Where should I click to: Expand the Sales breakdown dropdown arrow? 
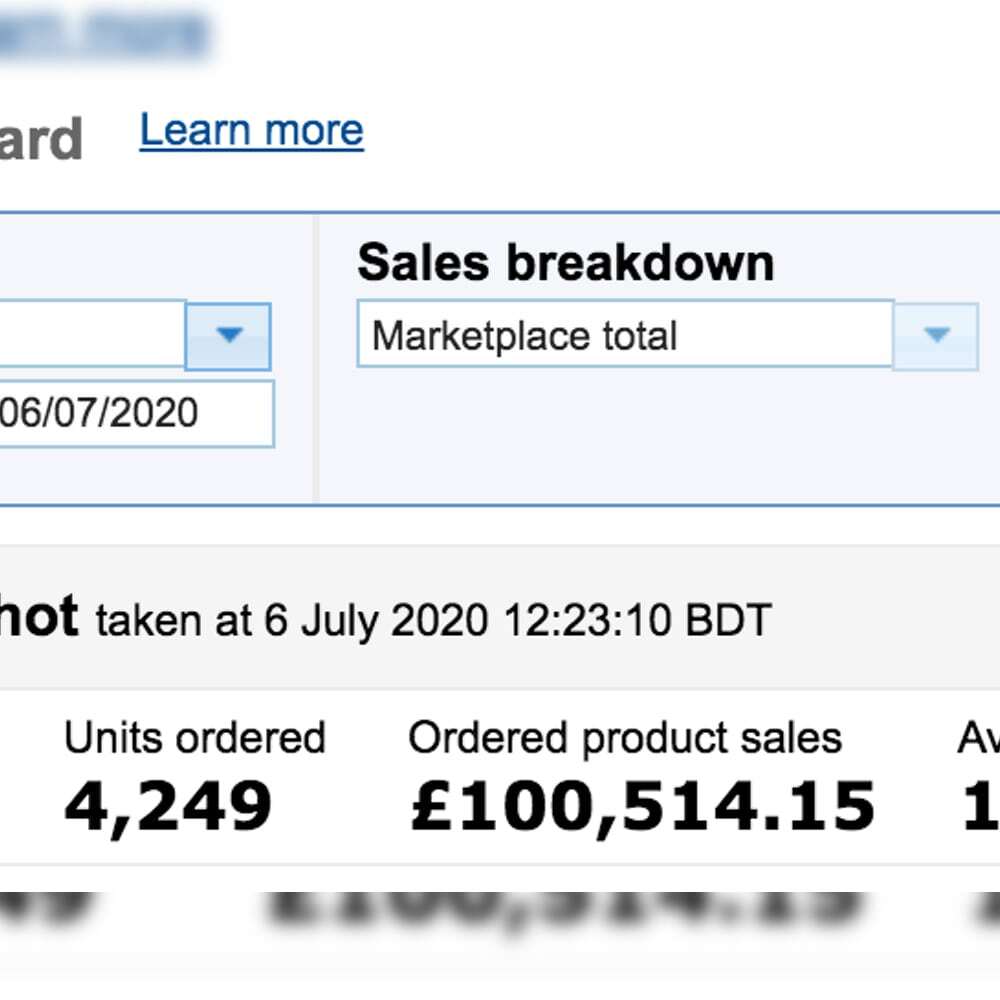point(936,336)
